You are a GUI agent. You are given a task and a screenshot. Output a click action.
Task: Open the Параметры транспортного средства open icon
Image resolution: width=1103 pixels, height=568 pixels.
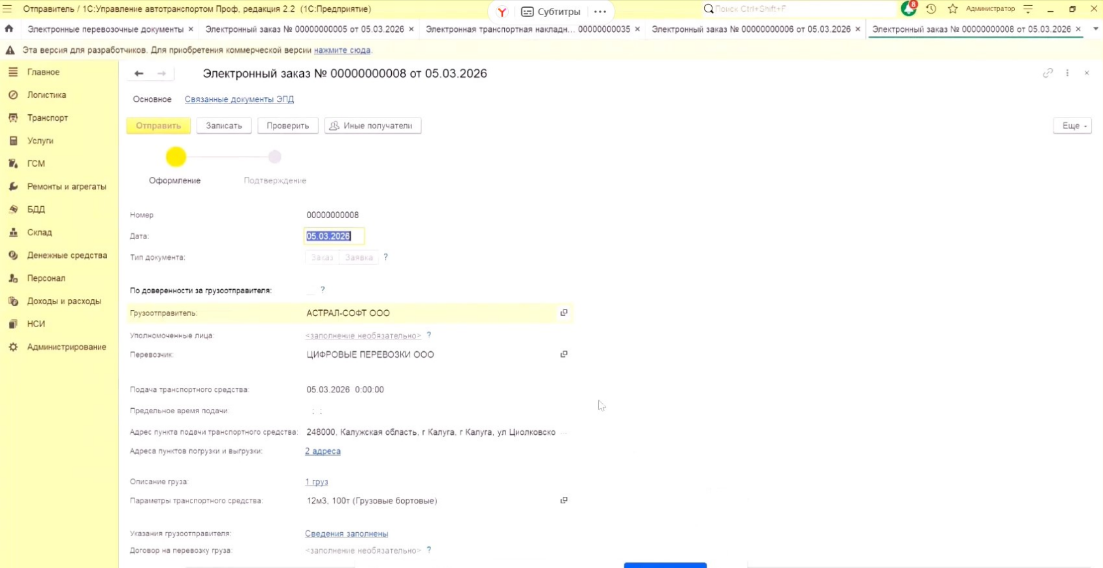pyautogui.click(x=564, y=500)
